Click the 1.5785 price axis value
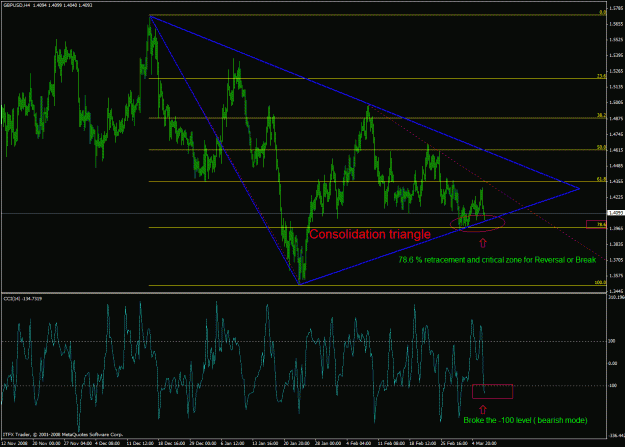Image resolution: width=625 pixels, height=447 pixels. click(x=616, y=8)
